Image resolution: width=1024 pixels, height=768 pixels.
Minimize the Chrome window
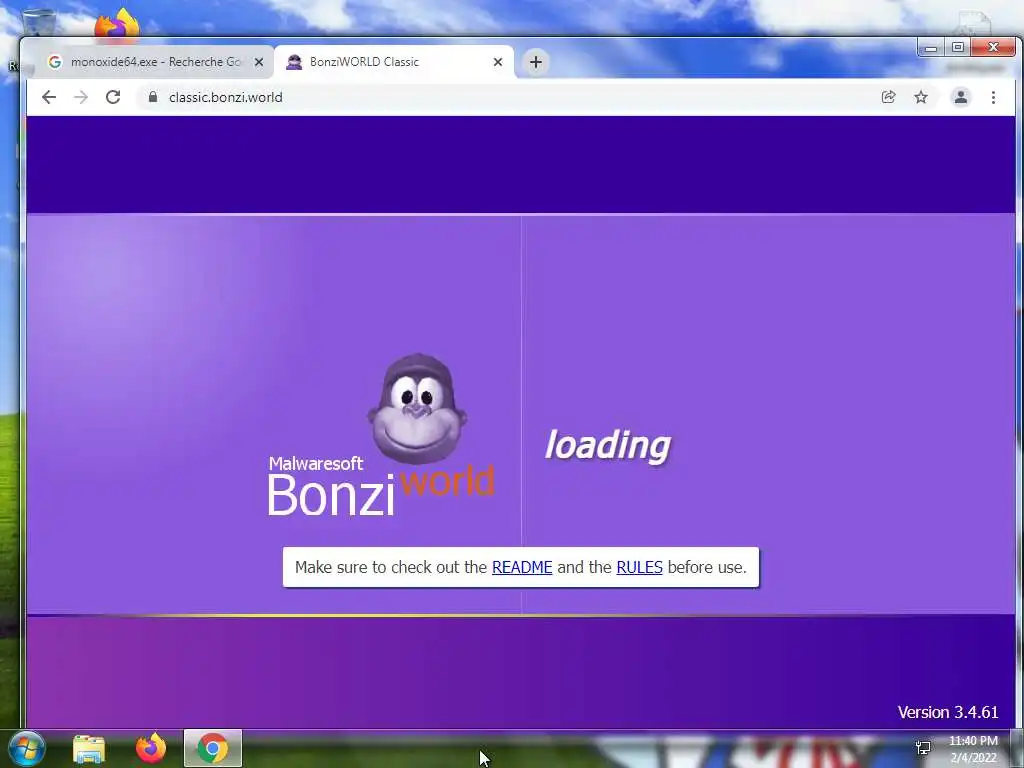click(931, 48)
